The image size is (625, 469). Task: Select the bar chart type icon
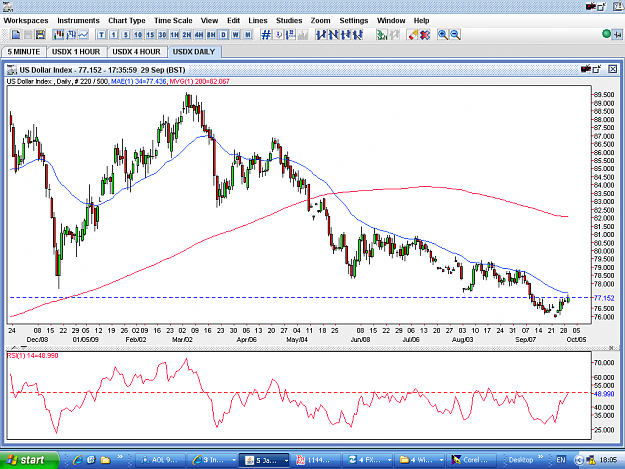coord(71,35)
